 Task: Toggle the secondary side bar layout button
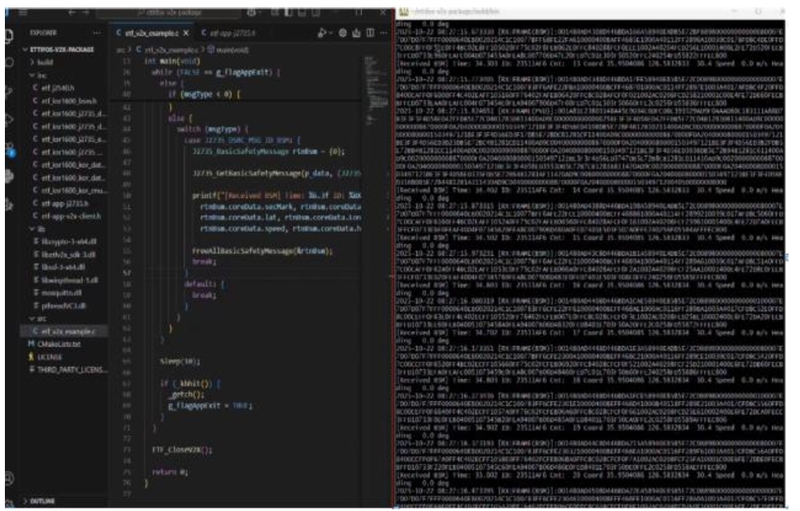[316, 12]
